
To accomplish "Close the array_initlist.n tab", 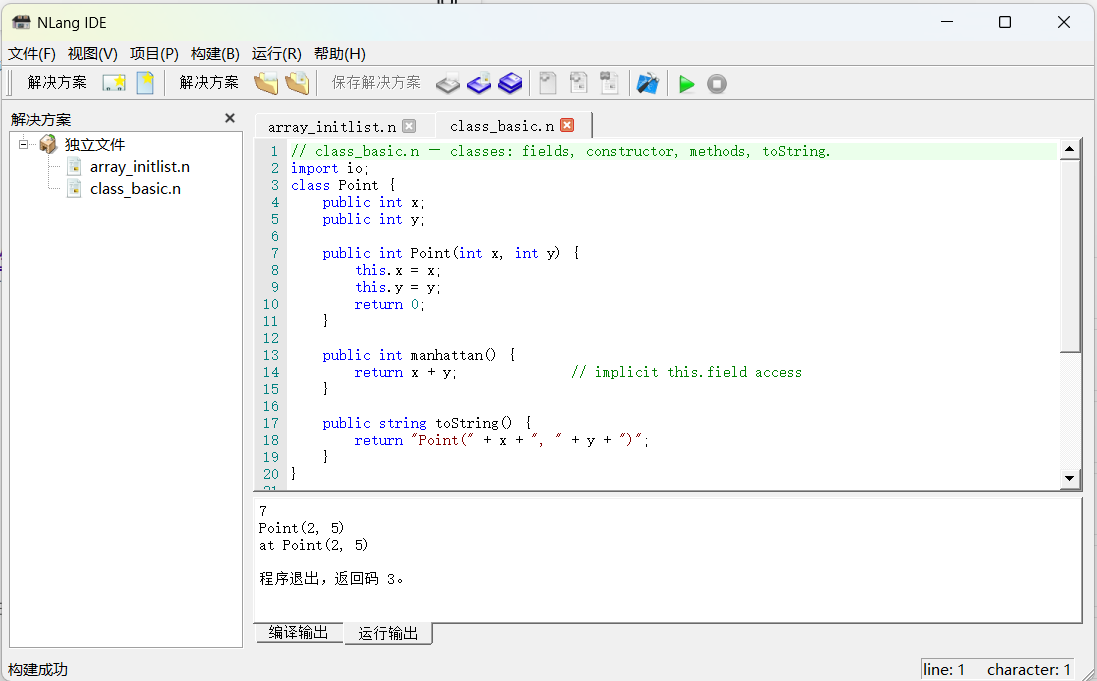I will tap(409, 126).
